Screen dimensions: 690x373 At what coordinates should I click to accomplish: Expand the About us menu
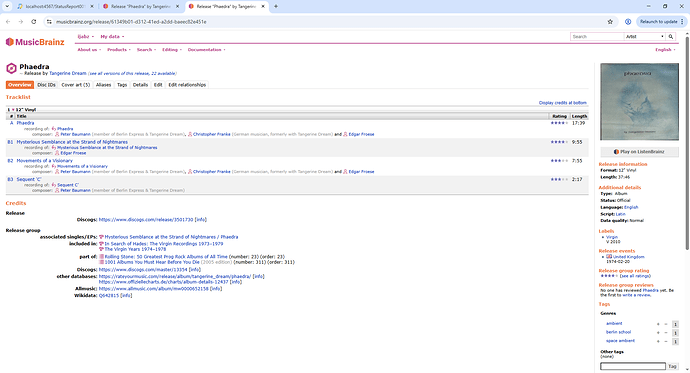tap(89, 50)
